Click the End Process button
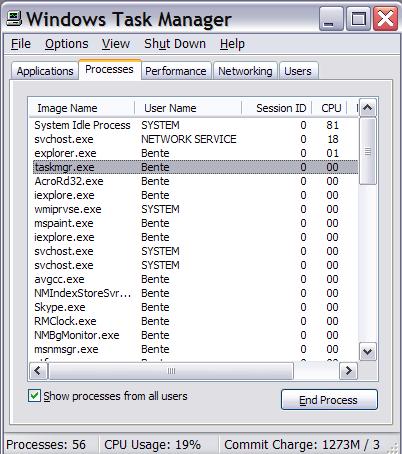 click(329, 400)
